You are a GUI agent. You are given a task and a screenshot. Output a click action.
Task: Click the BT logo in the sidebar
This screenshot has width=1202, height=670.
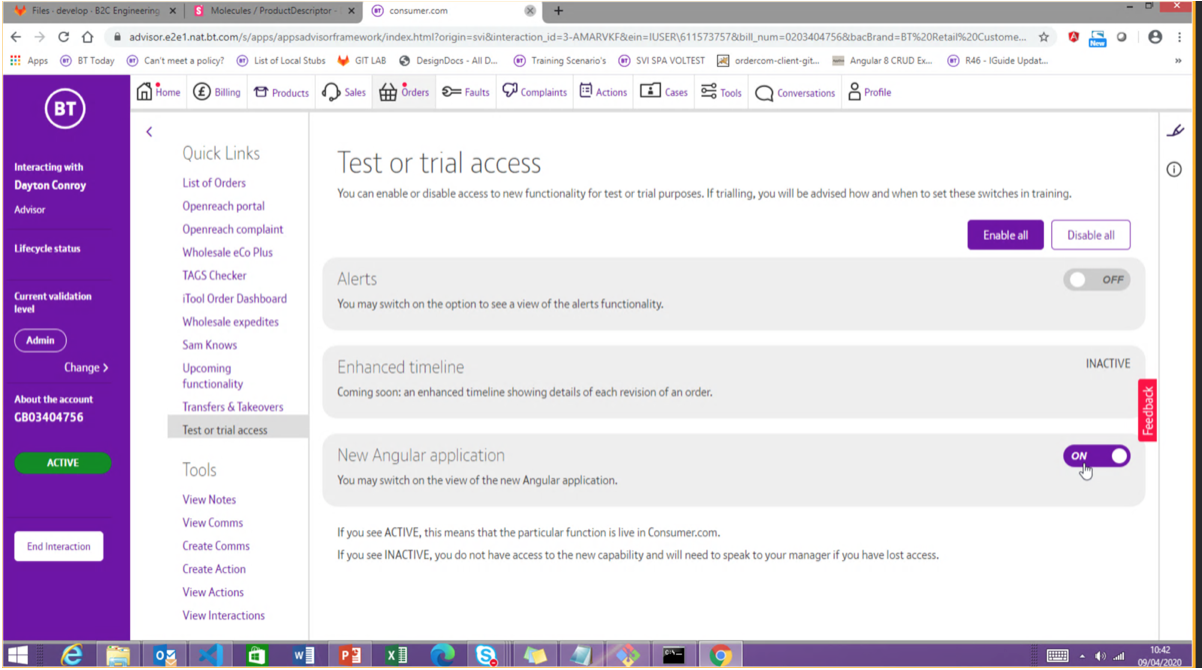(x=65, y=109)
